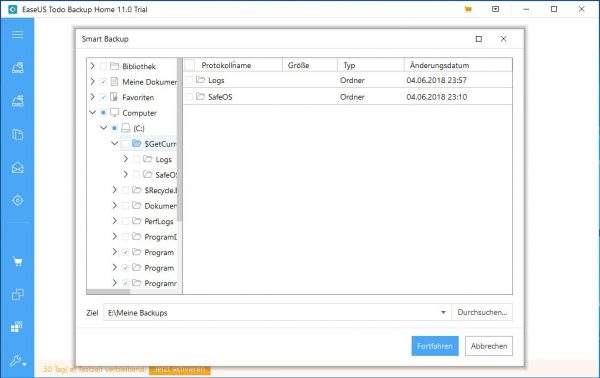Expand the Favoriten tree node
The height and width of the screenshot is (378, 600).
coord(92,97)
